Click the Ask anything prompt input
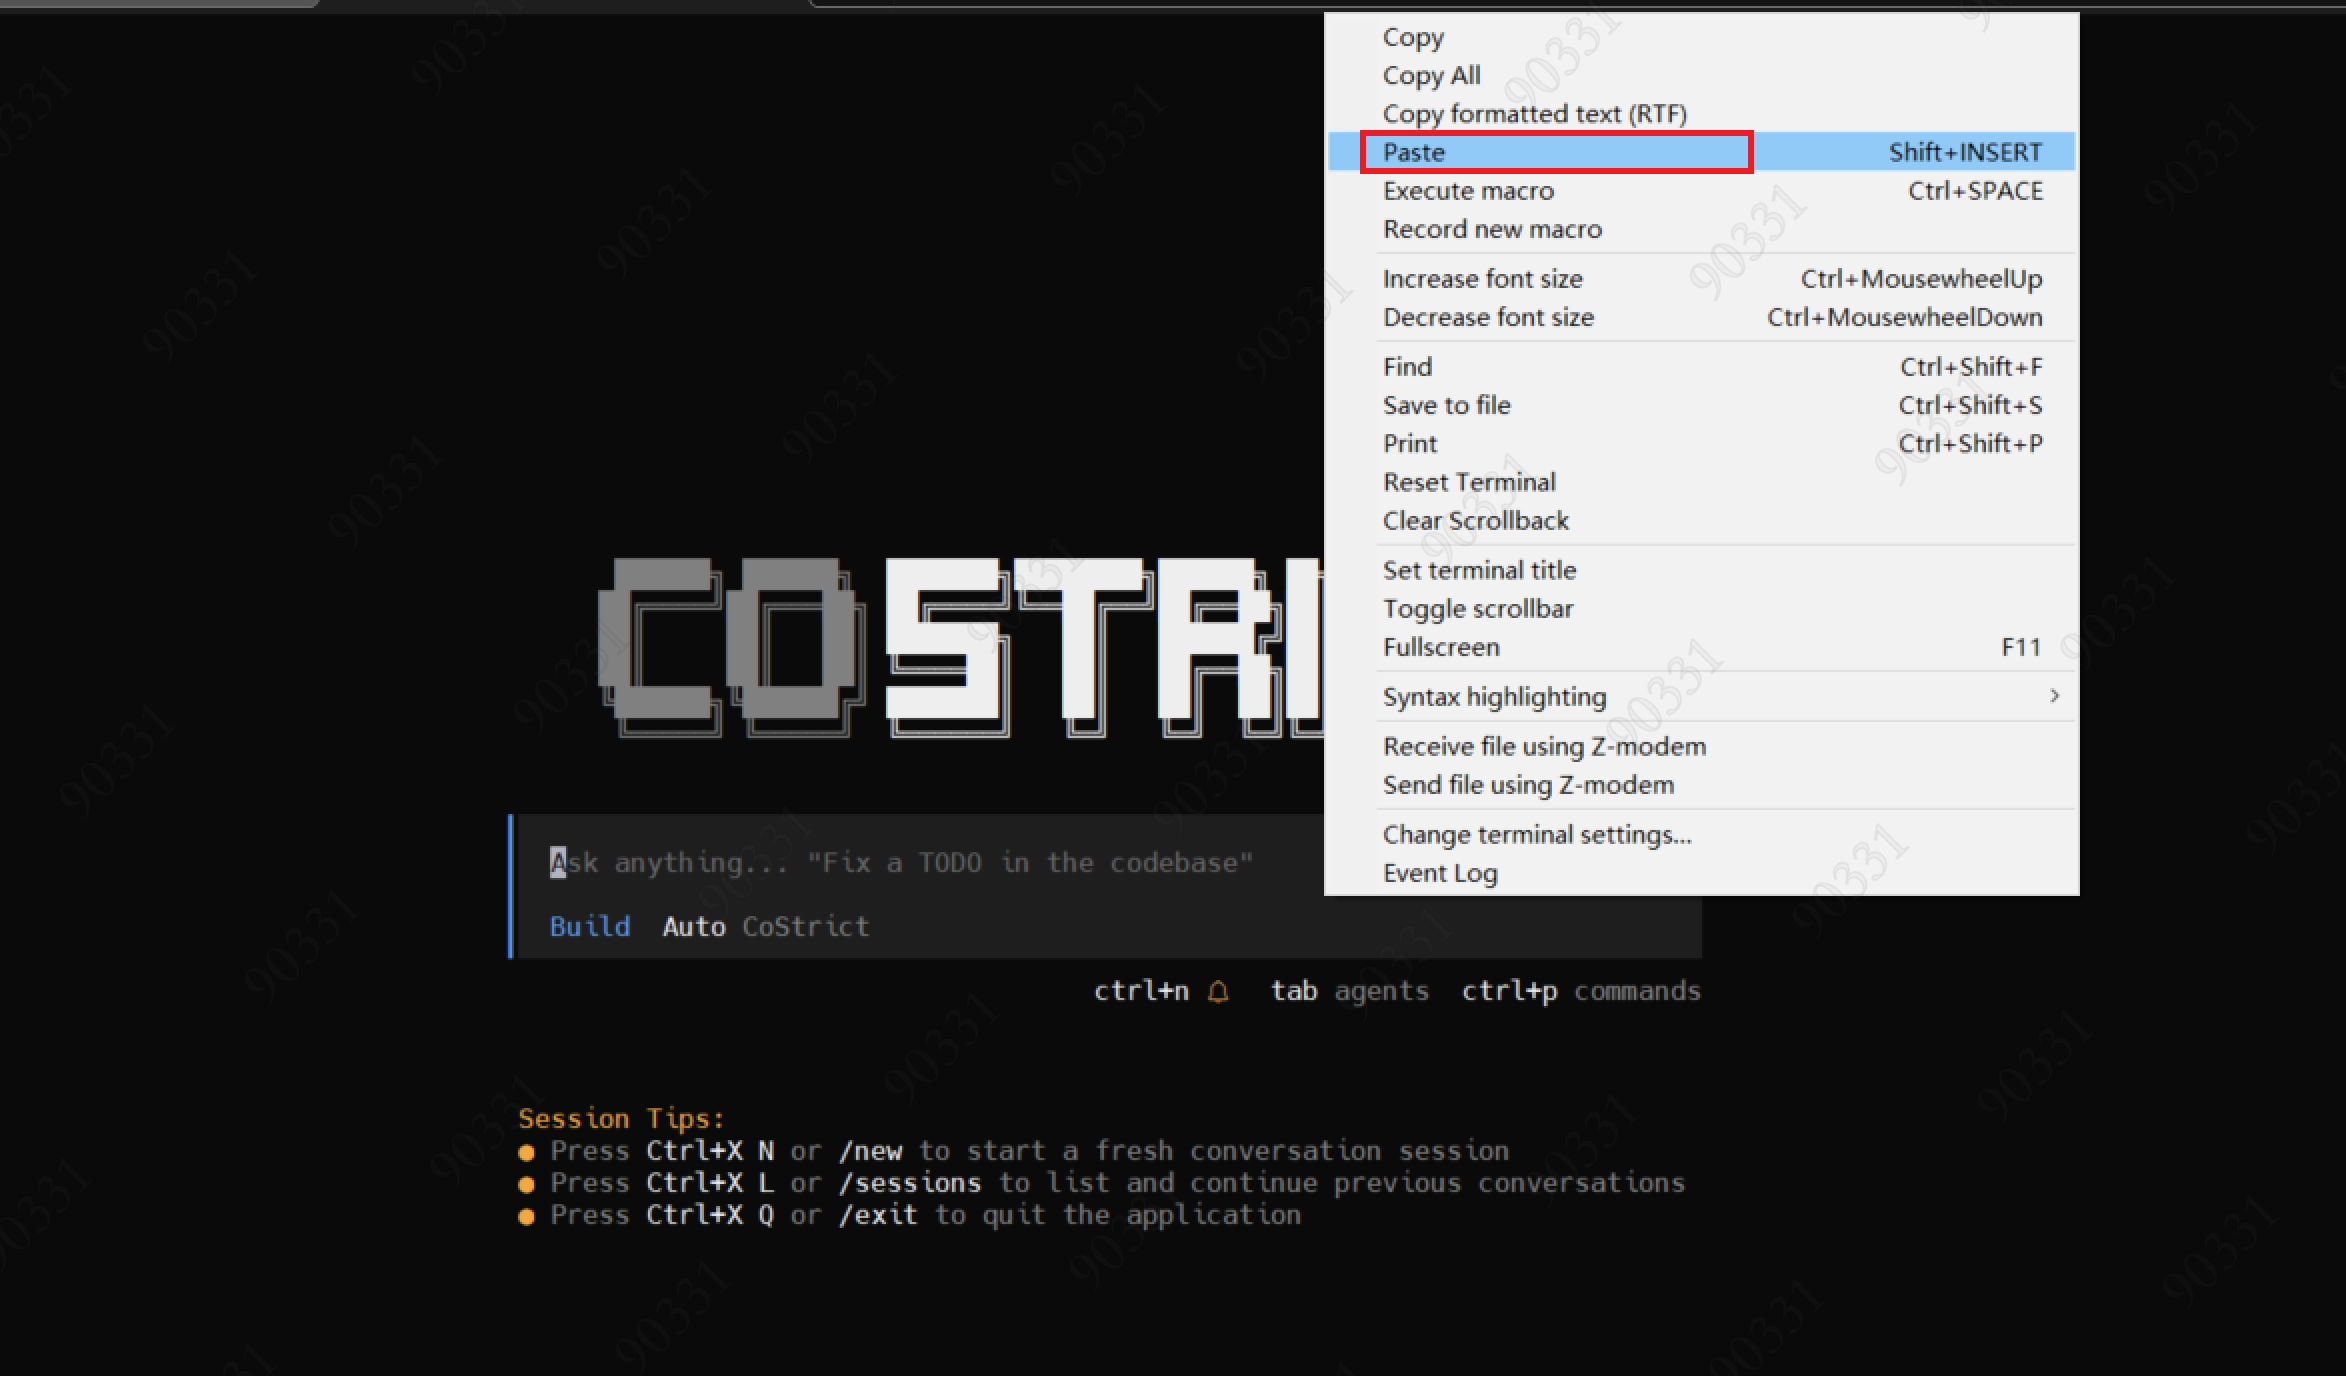Viewport: 2346px width, 1376px height. pyautogui.click(x=900, y=863)
